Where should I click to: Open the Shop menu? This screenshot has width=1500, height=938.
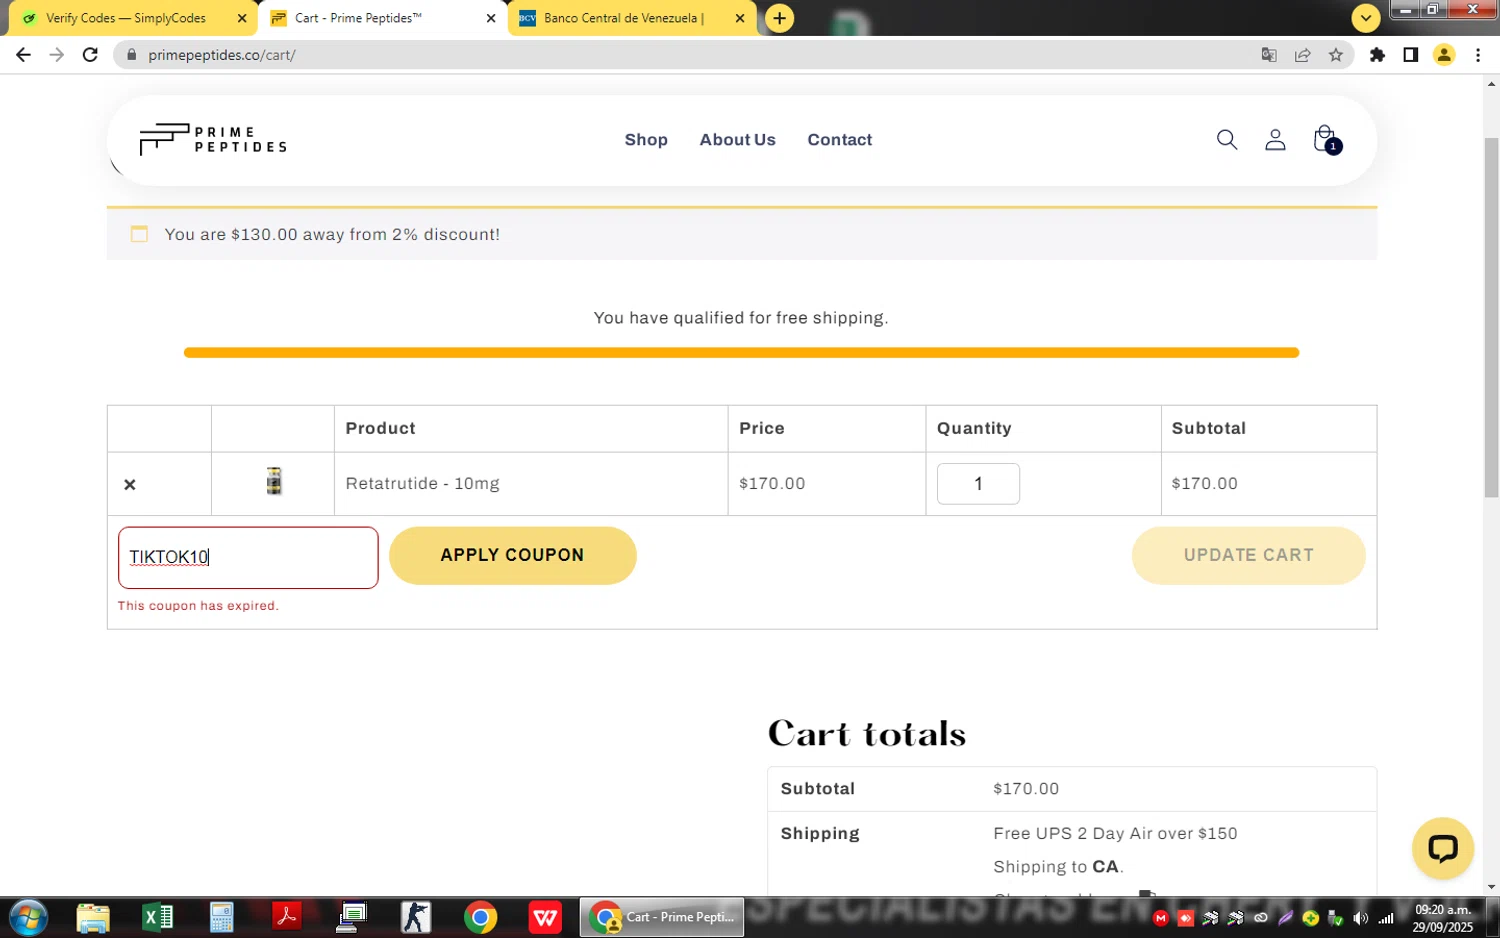tap(646, 140)
